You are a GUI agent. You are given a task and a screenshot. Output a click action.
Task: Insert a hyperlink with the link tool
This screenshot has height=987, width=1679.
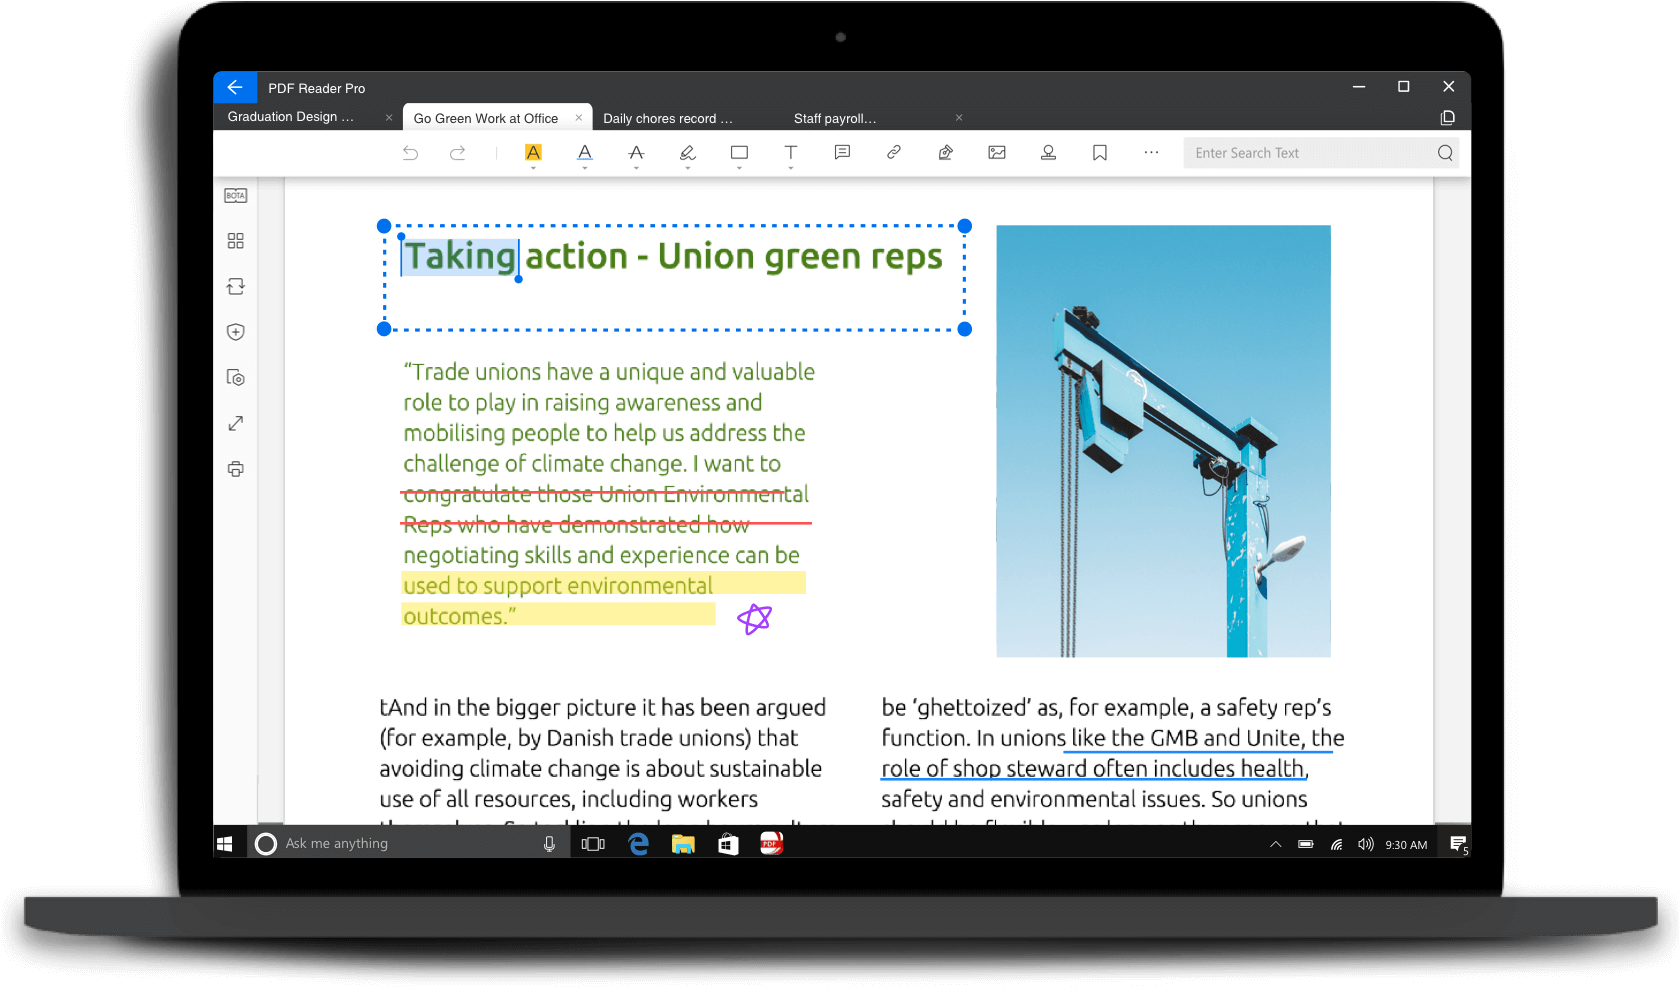(894, 152)
